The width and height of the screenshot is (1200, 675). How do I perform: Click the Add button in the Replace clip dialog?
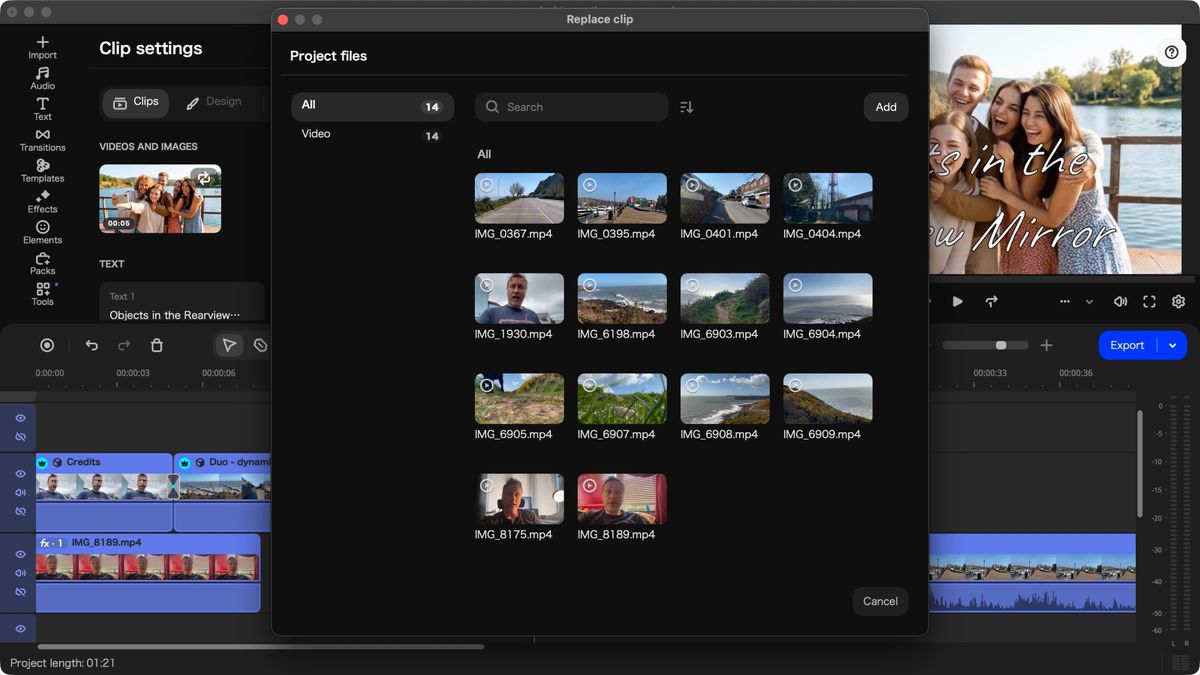886,107
